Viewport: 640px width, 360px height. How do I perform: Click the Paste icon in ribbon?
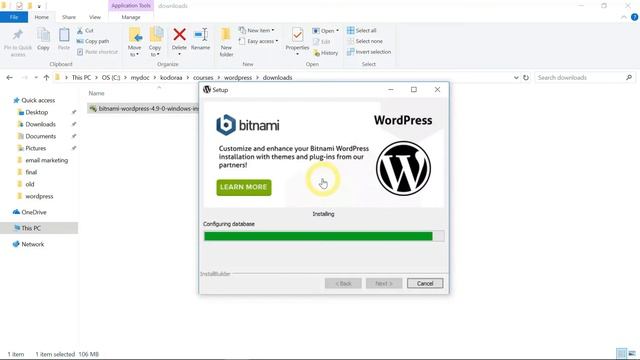(64, 35)
